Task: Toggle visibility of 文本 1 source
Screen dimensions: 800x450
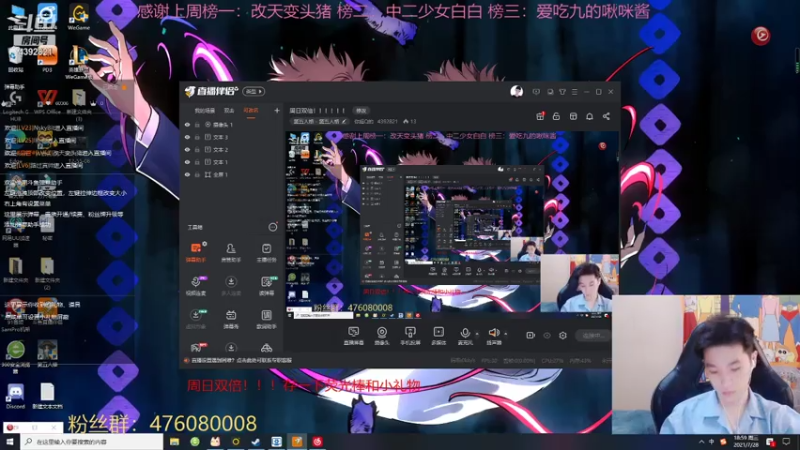Action: tap(187, 162)
